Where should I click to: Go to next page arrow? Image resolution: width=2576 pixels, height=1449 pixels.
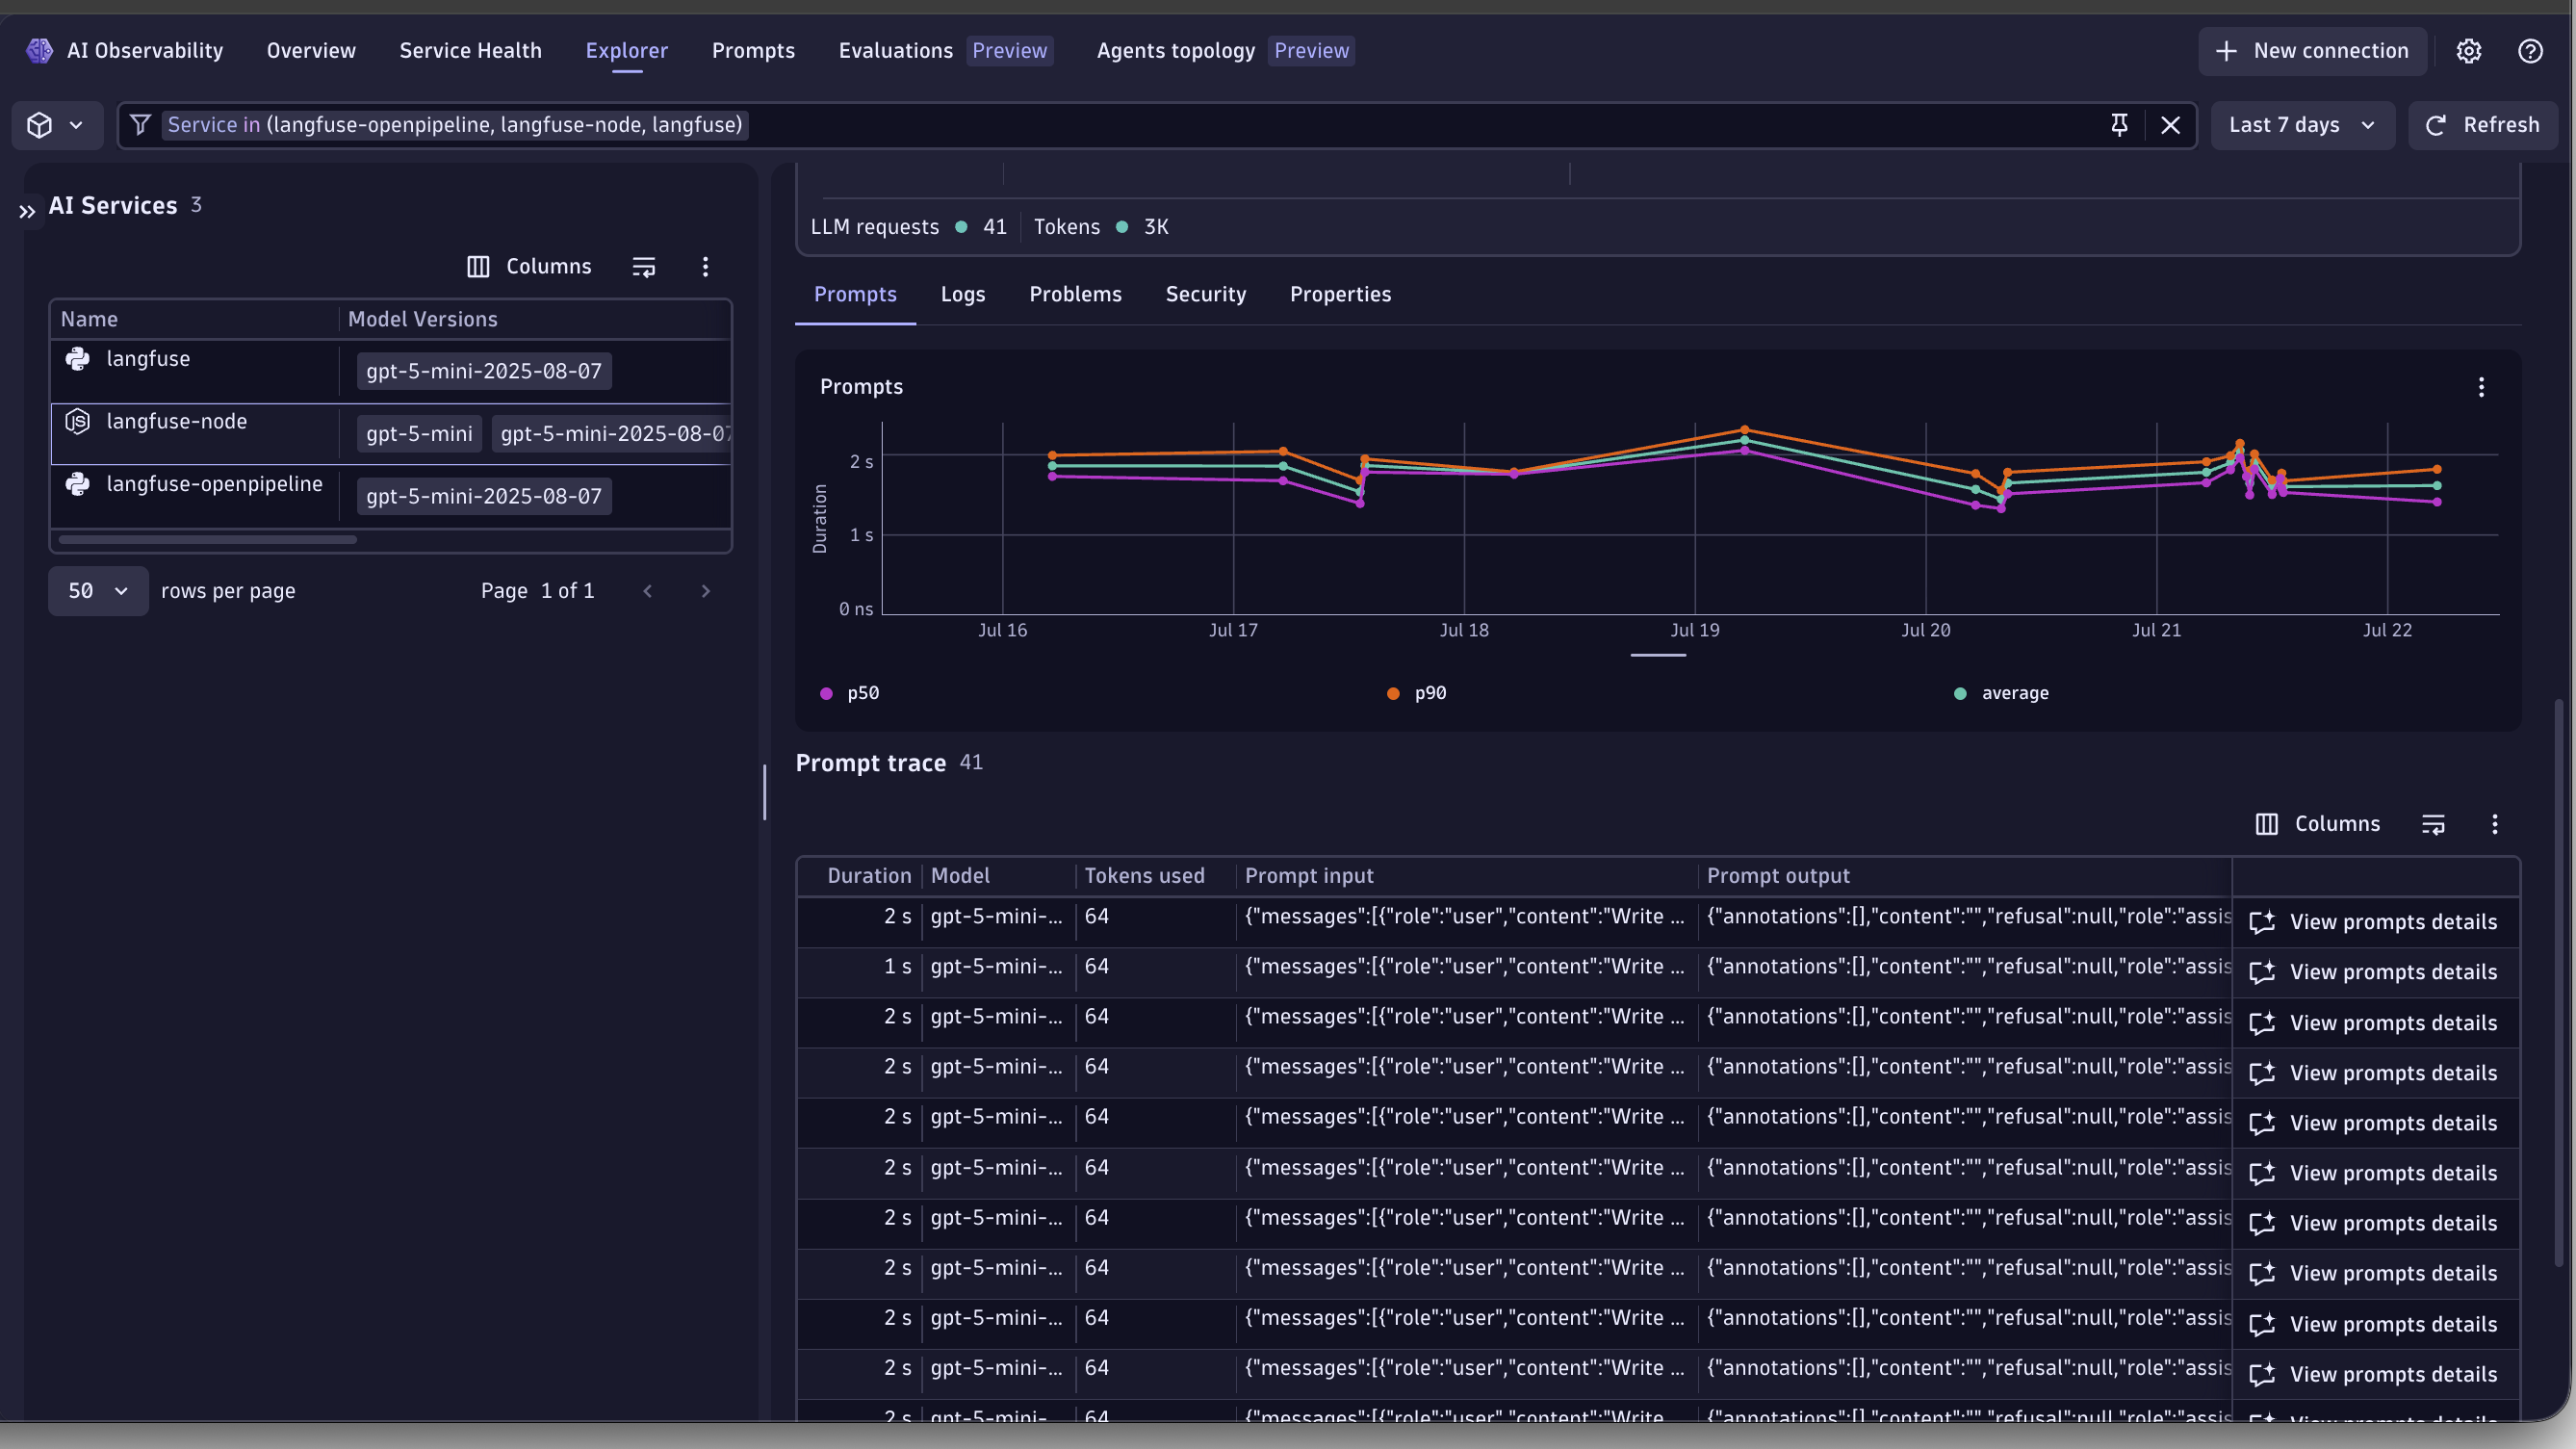tap(705, 591)
